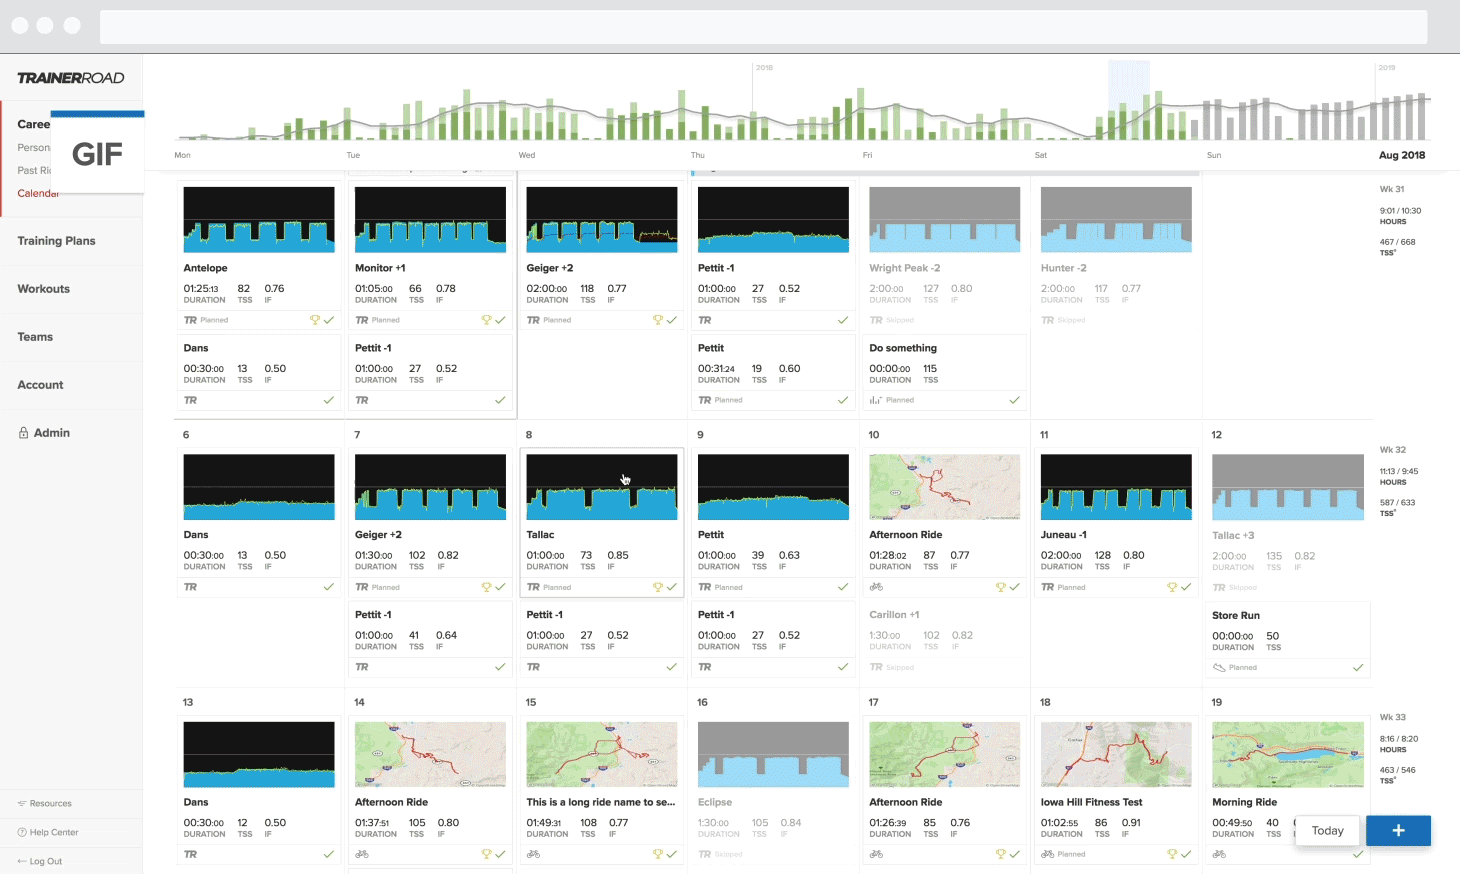Click the Log Out link
This screenshot has width=1460, height=874.
tap(46, 861)
